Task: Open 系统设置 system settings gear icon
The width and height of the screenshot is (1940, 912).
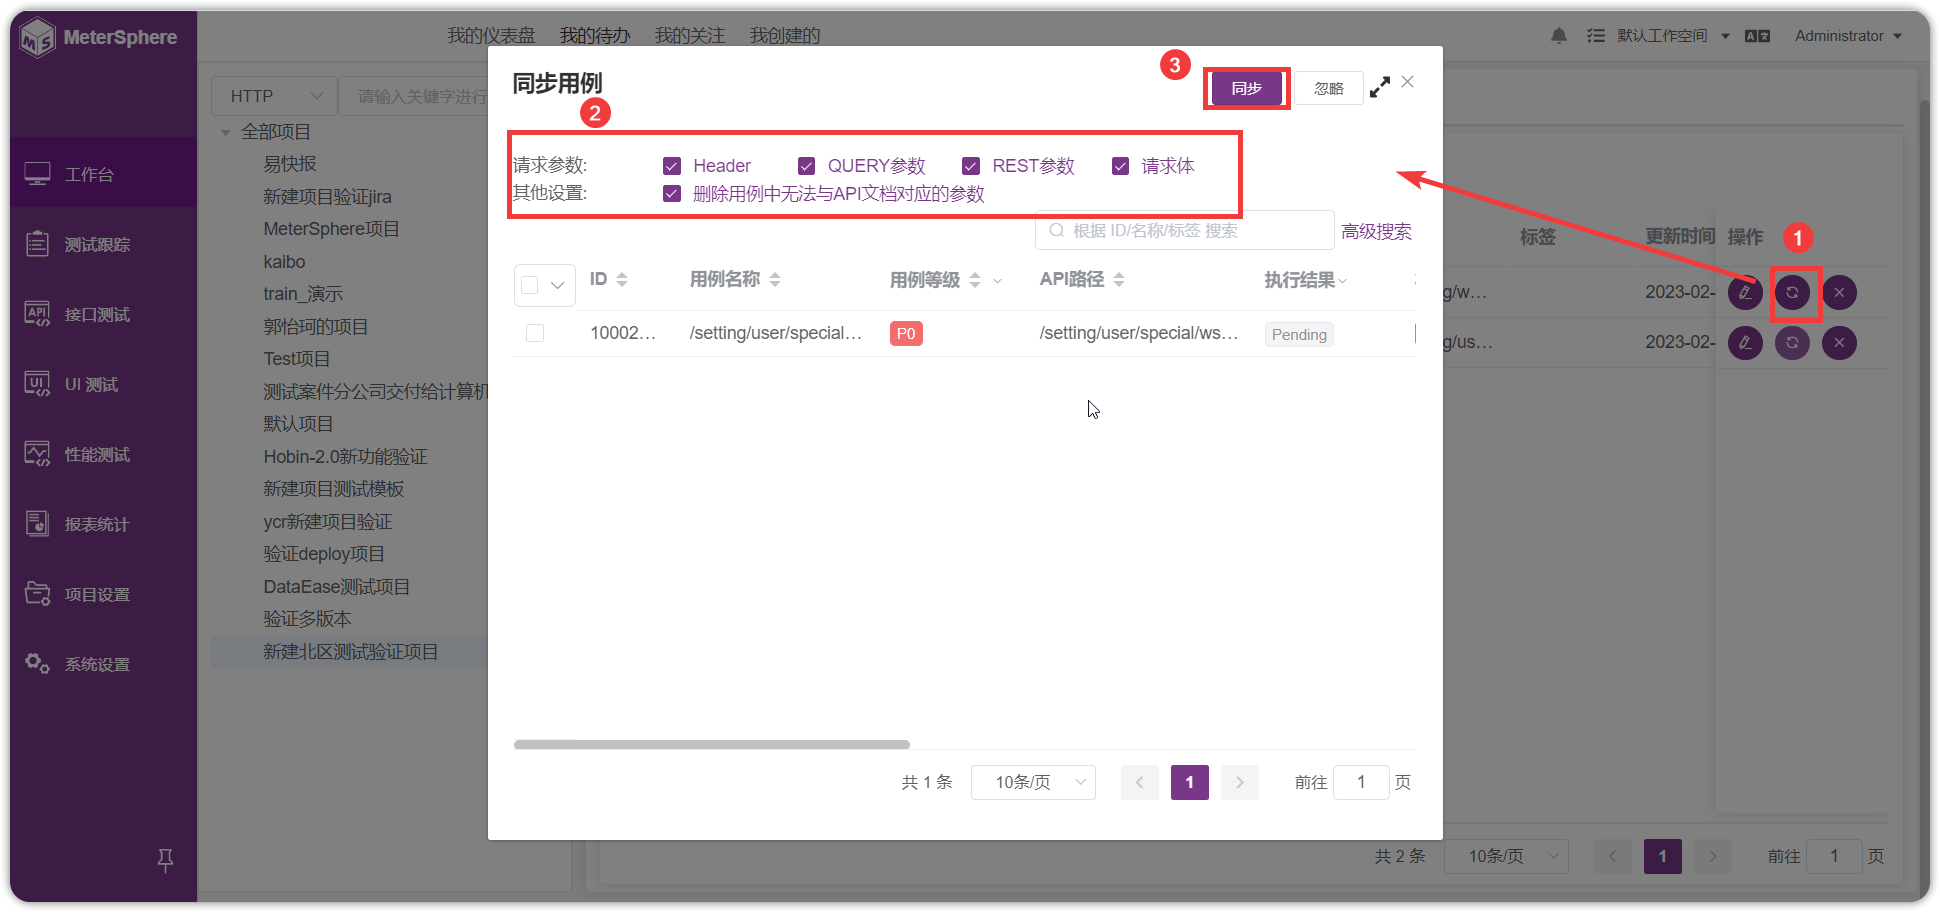Action: pos(37,663)
